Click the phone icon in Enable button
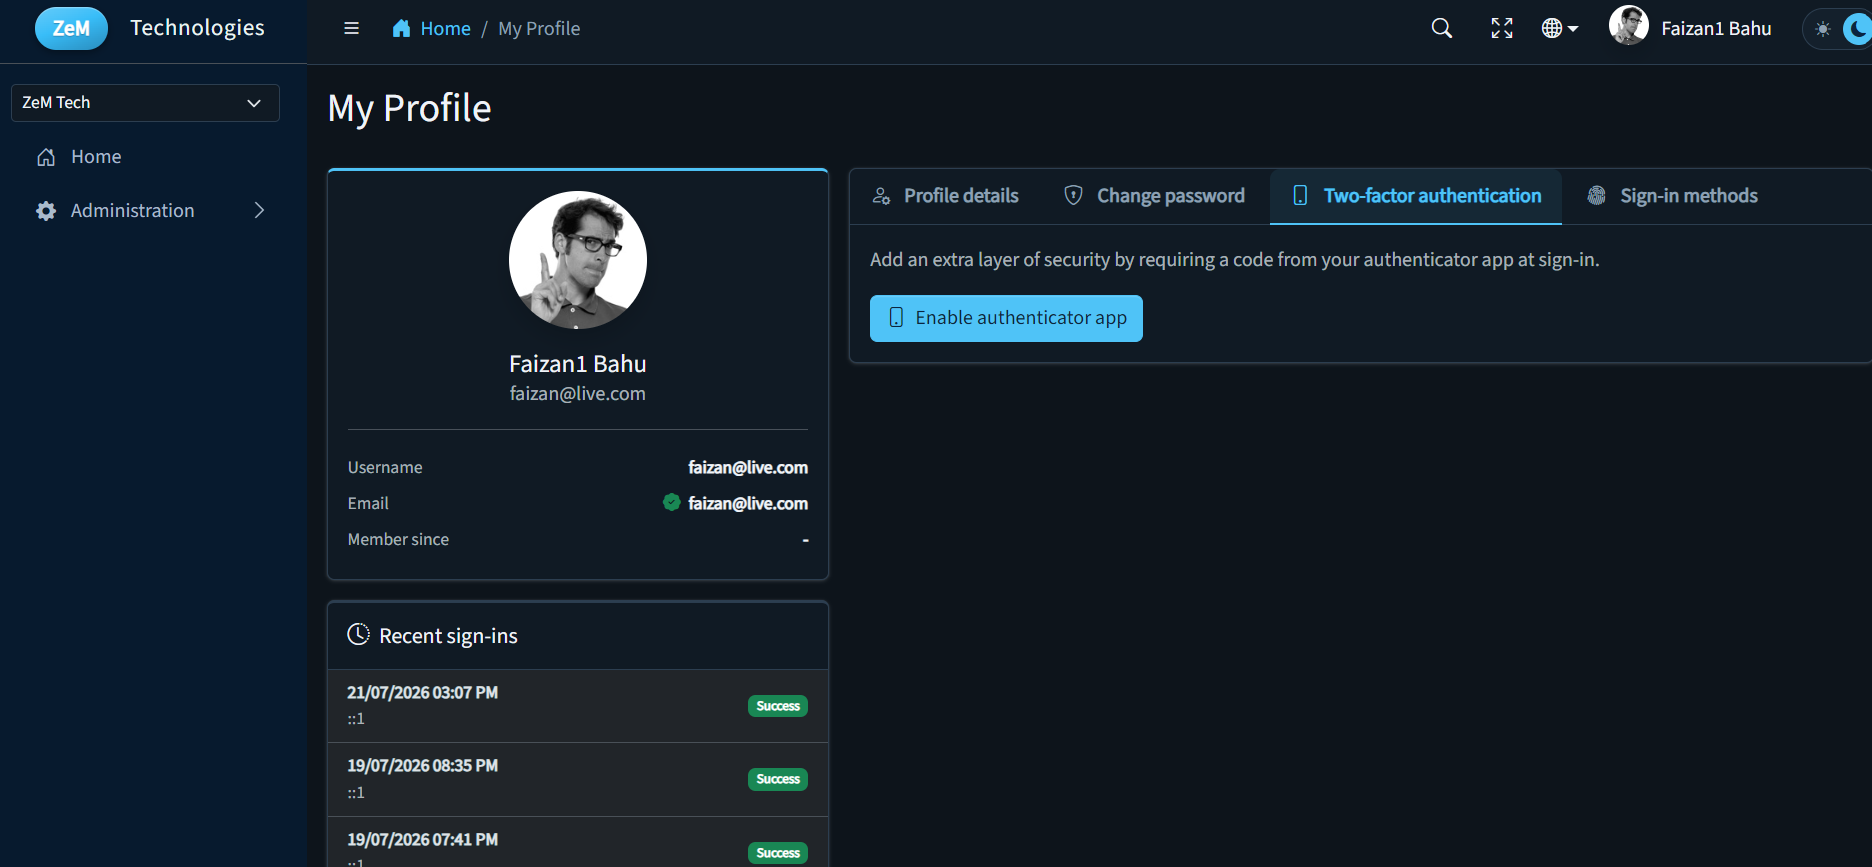1872x867 pixels. [x=896, y=318]
